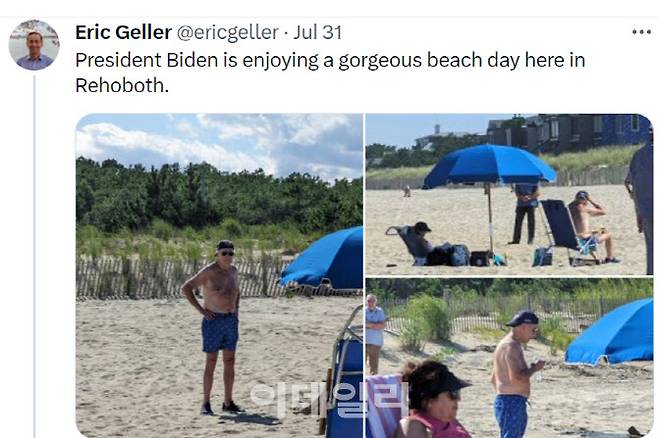Open the Eric Geller display name link
658x438 pixels.
[123, 32]
